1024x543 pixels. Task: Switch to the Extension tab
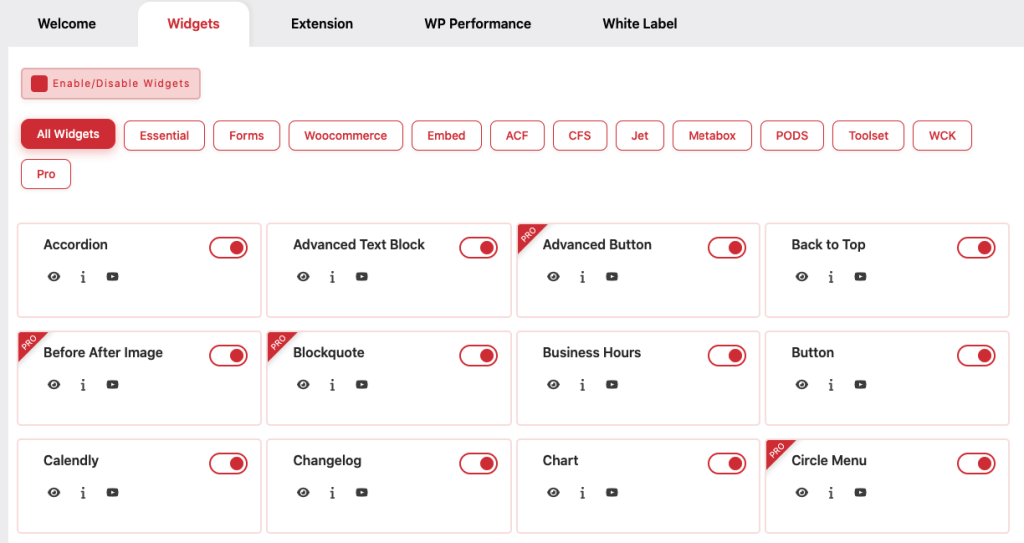322,24
